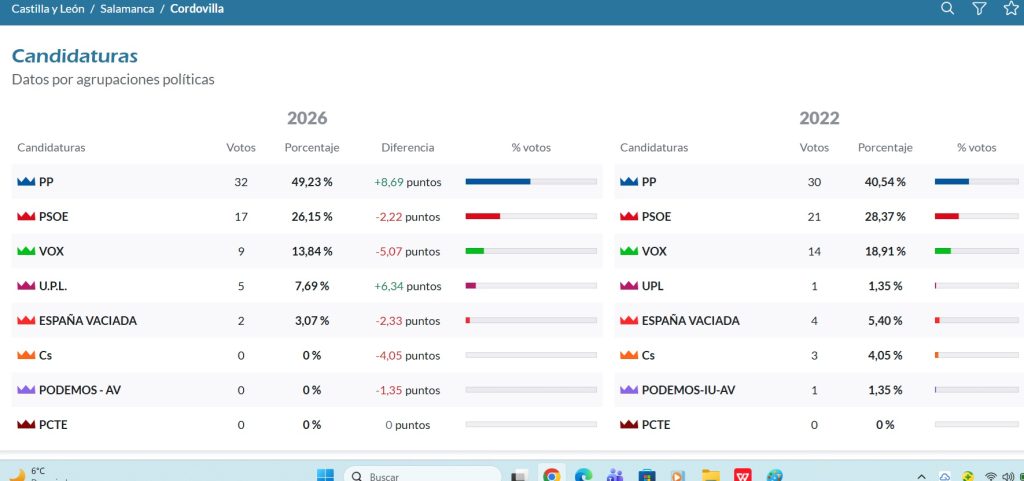Select the Diferencia column header

click(x=408, y=147)
